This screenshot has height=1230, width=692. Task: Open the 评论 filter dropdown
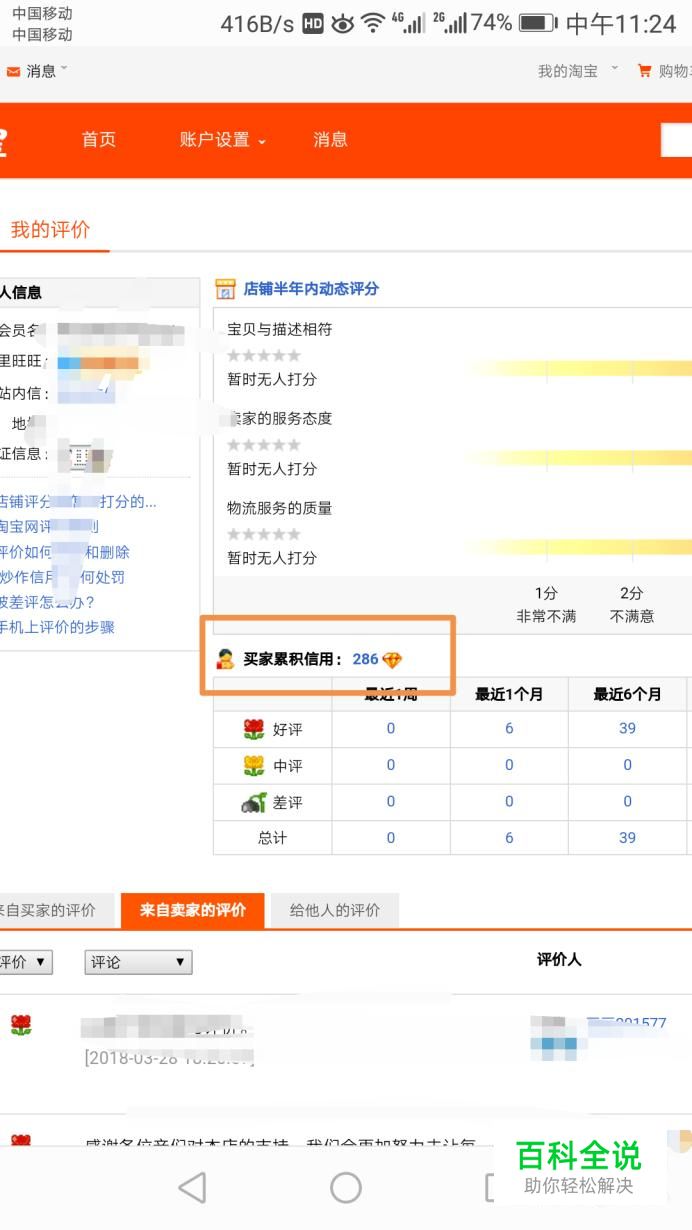click(138, 962)
